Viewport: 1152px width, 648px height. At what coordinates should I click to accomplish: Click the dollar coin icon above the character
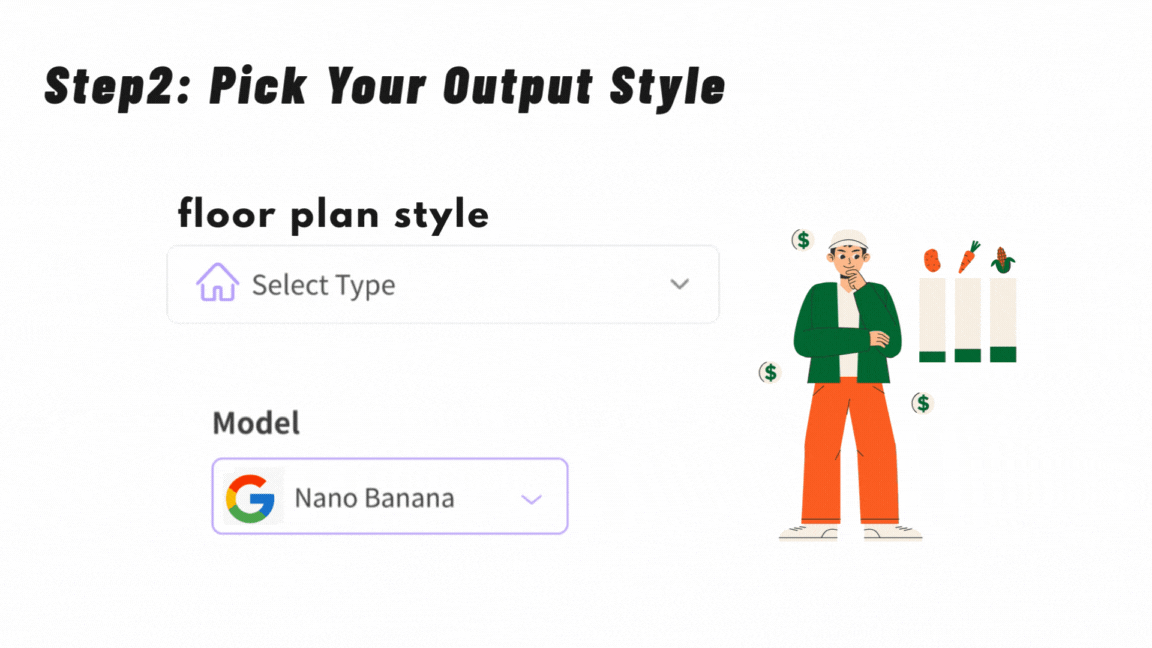coord(804,239)
